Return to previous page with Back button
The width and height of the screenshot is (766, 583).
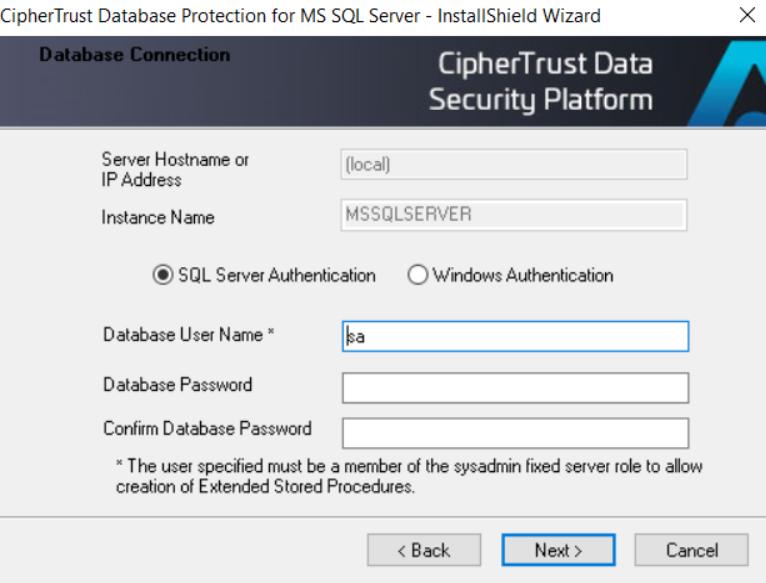tap(424, 550)
